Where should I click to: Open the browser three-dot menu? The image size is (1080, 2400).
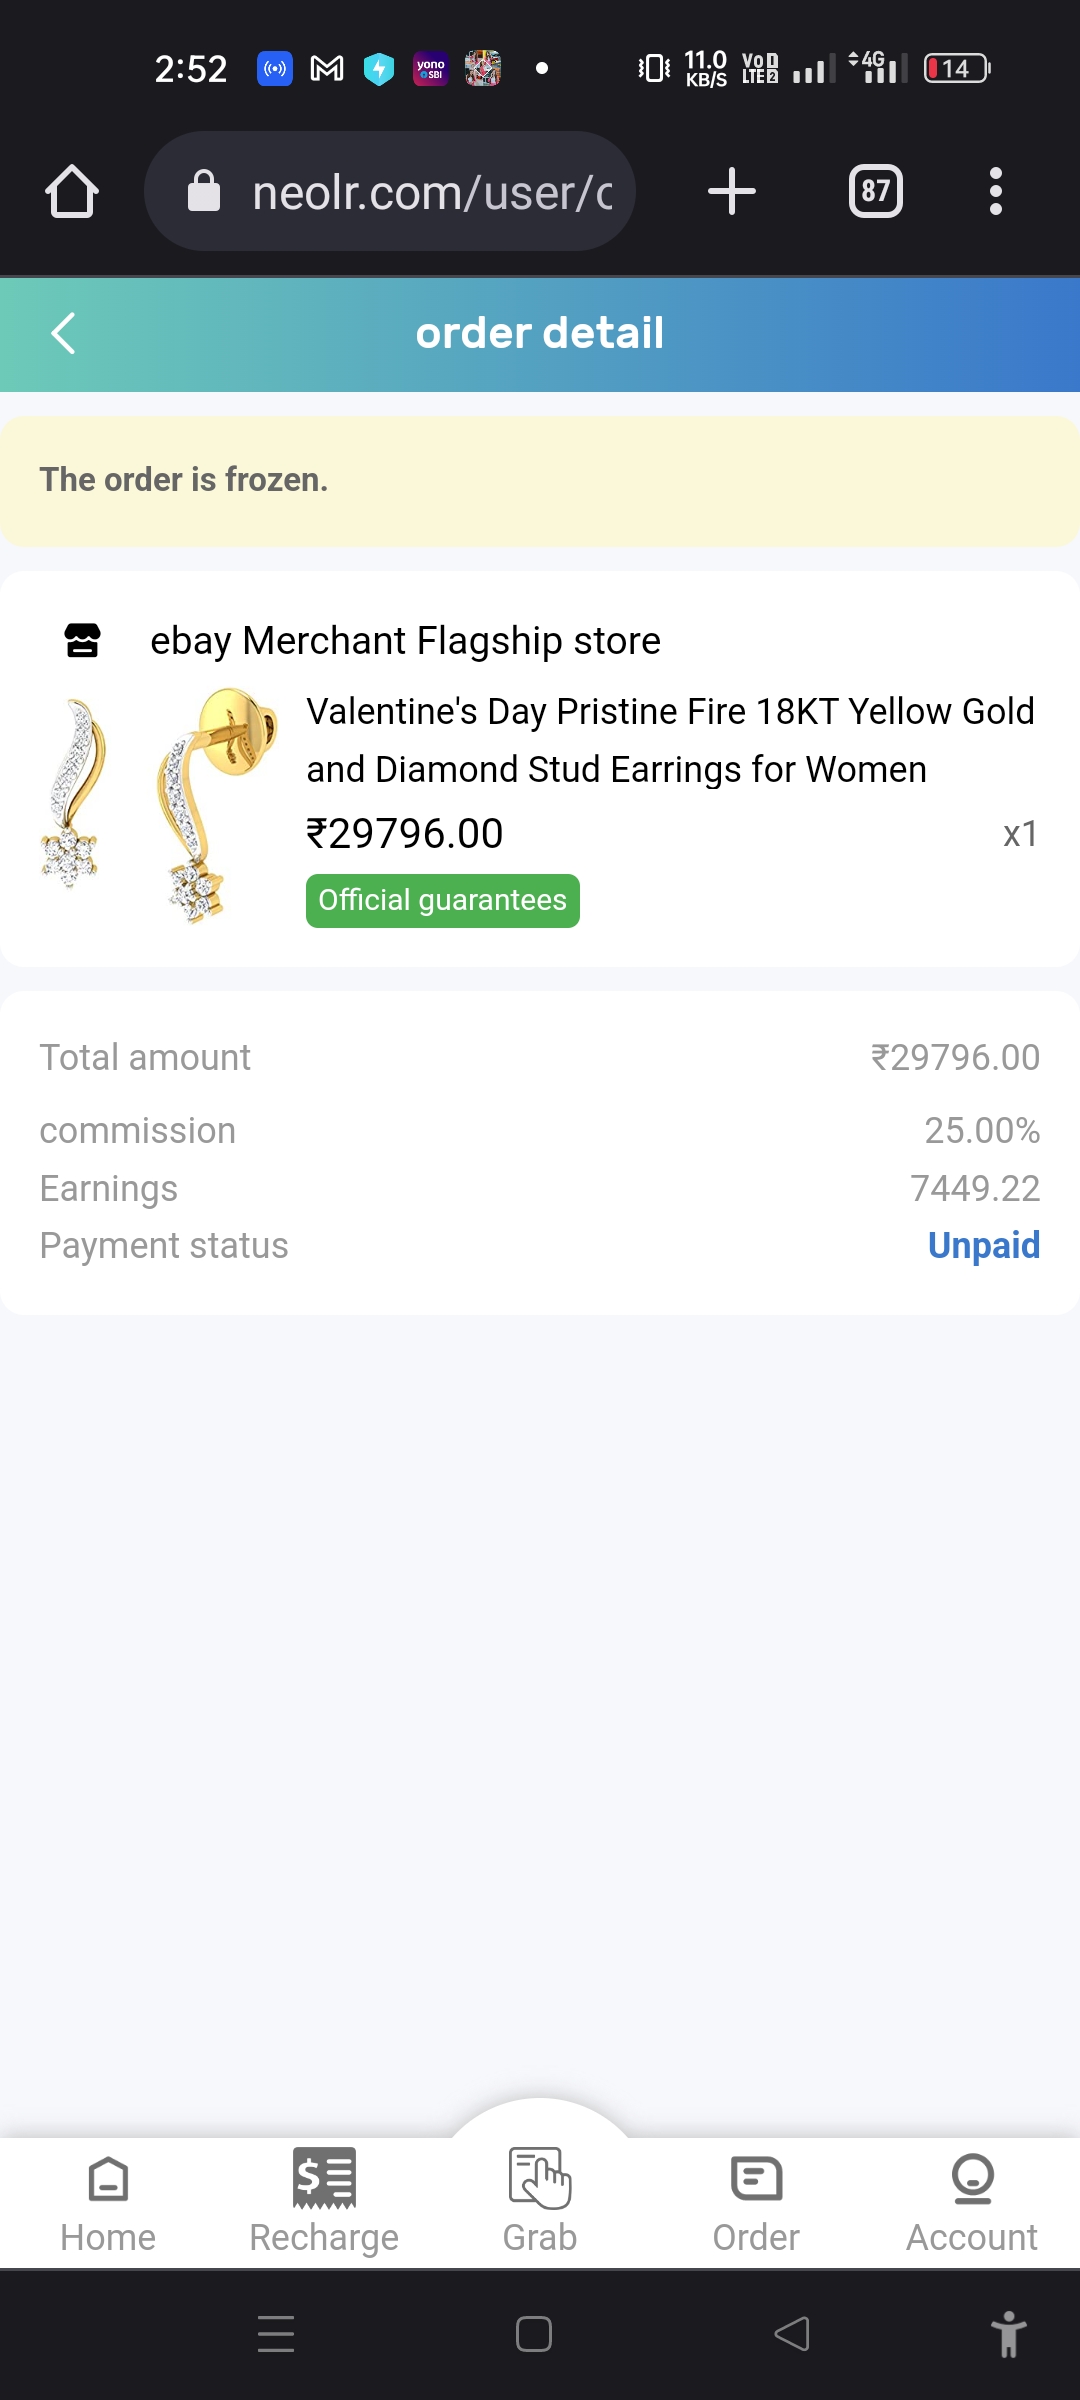995,191
